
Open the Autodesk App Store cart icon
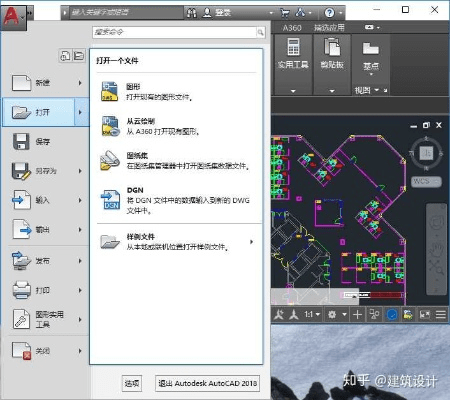tap(285, 13)
